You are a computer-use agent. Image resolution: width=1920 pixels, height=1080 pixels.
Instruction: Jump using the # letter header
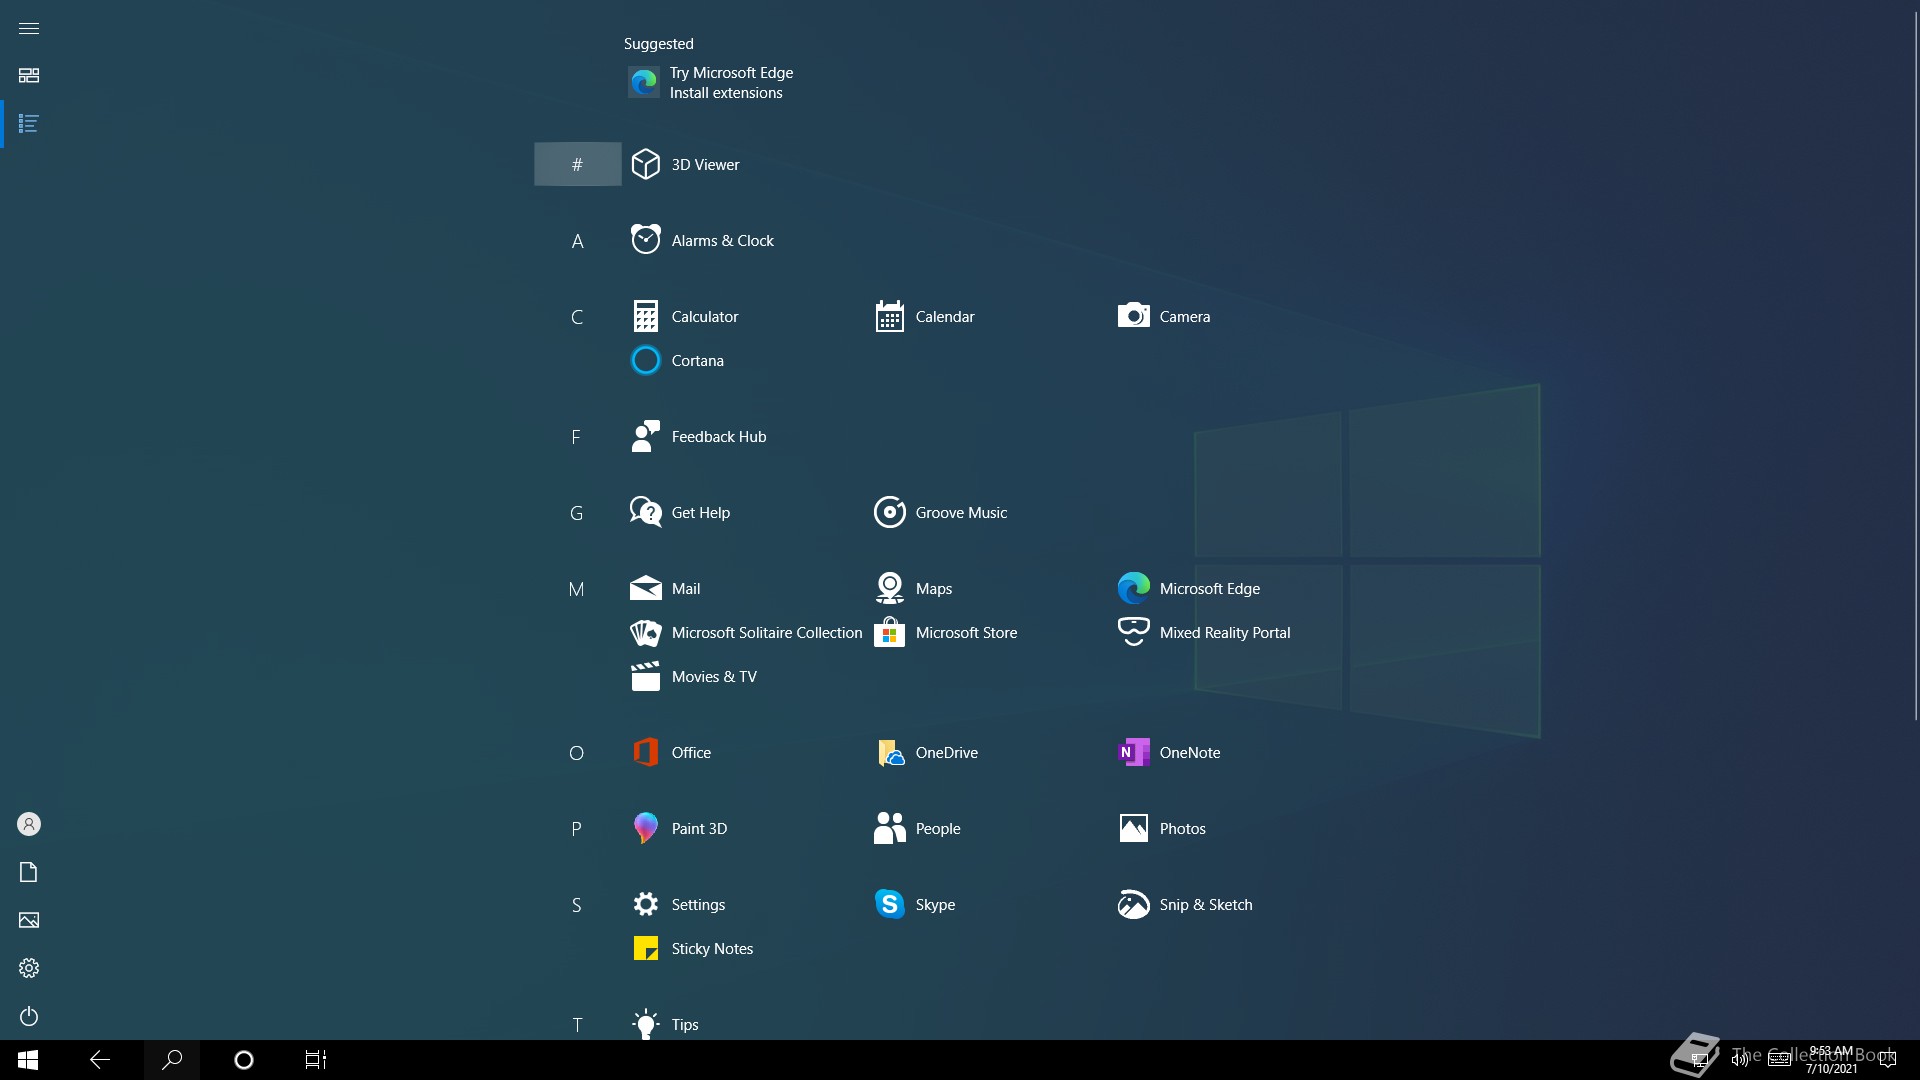(x=577, y=164)
